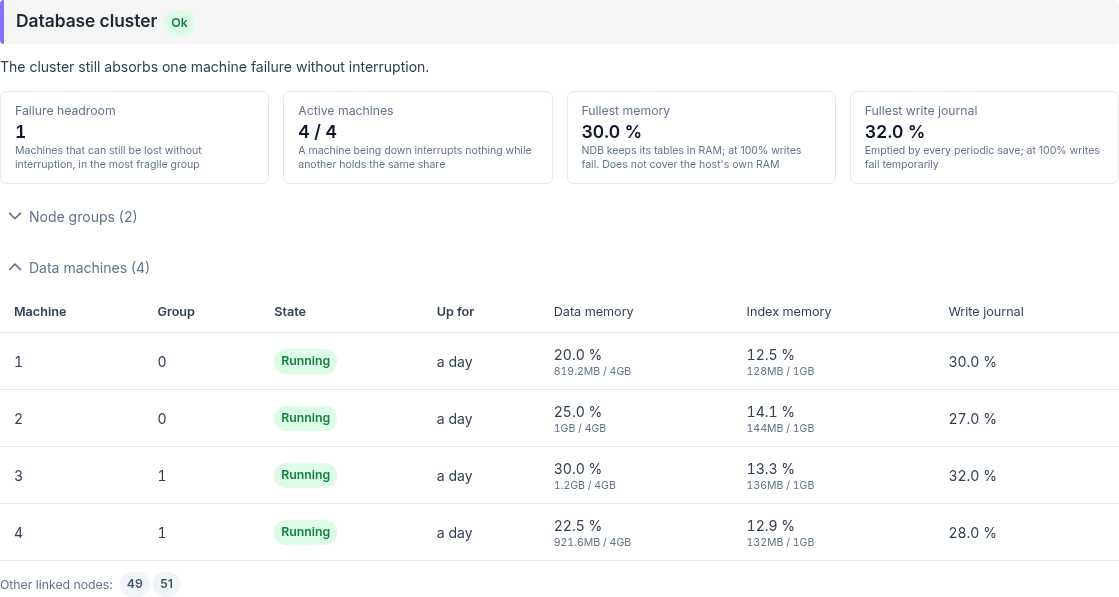Click Running badge for machine 3
The width and height of the screenshot is (1119, 597).
305,475
